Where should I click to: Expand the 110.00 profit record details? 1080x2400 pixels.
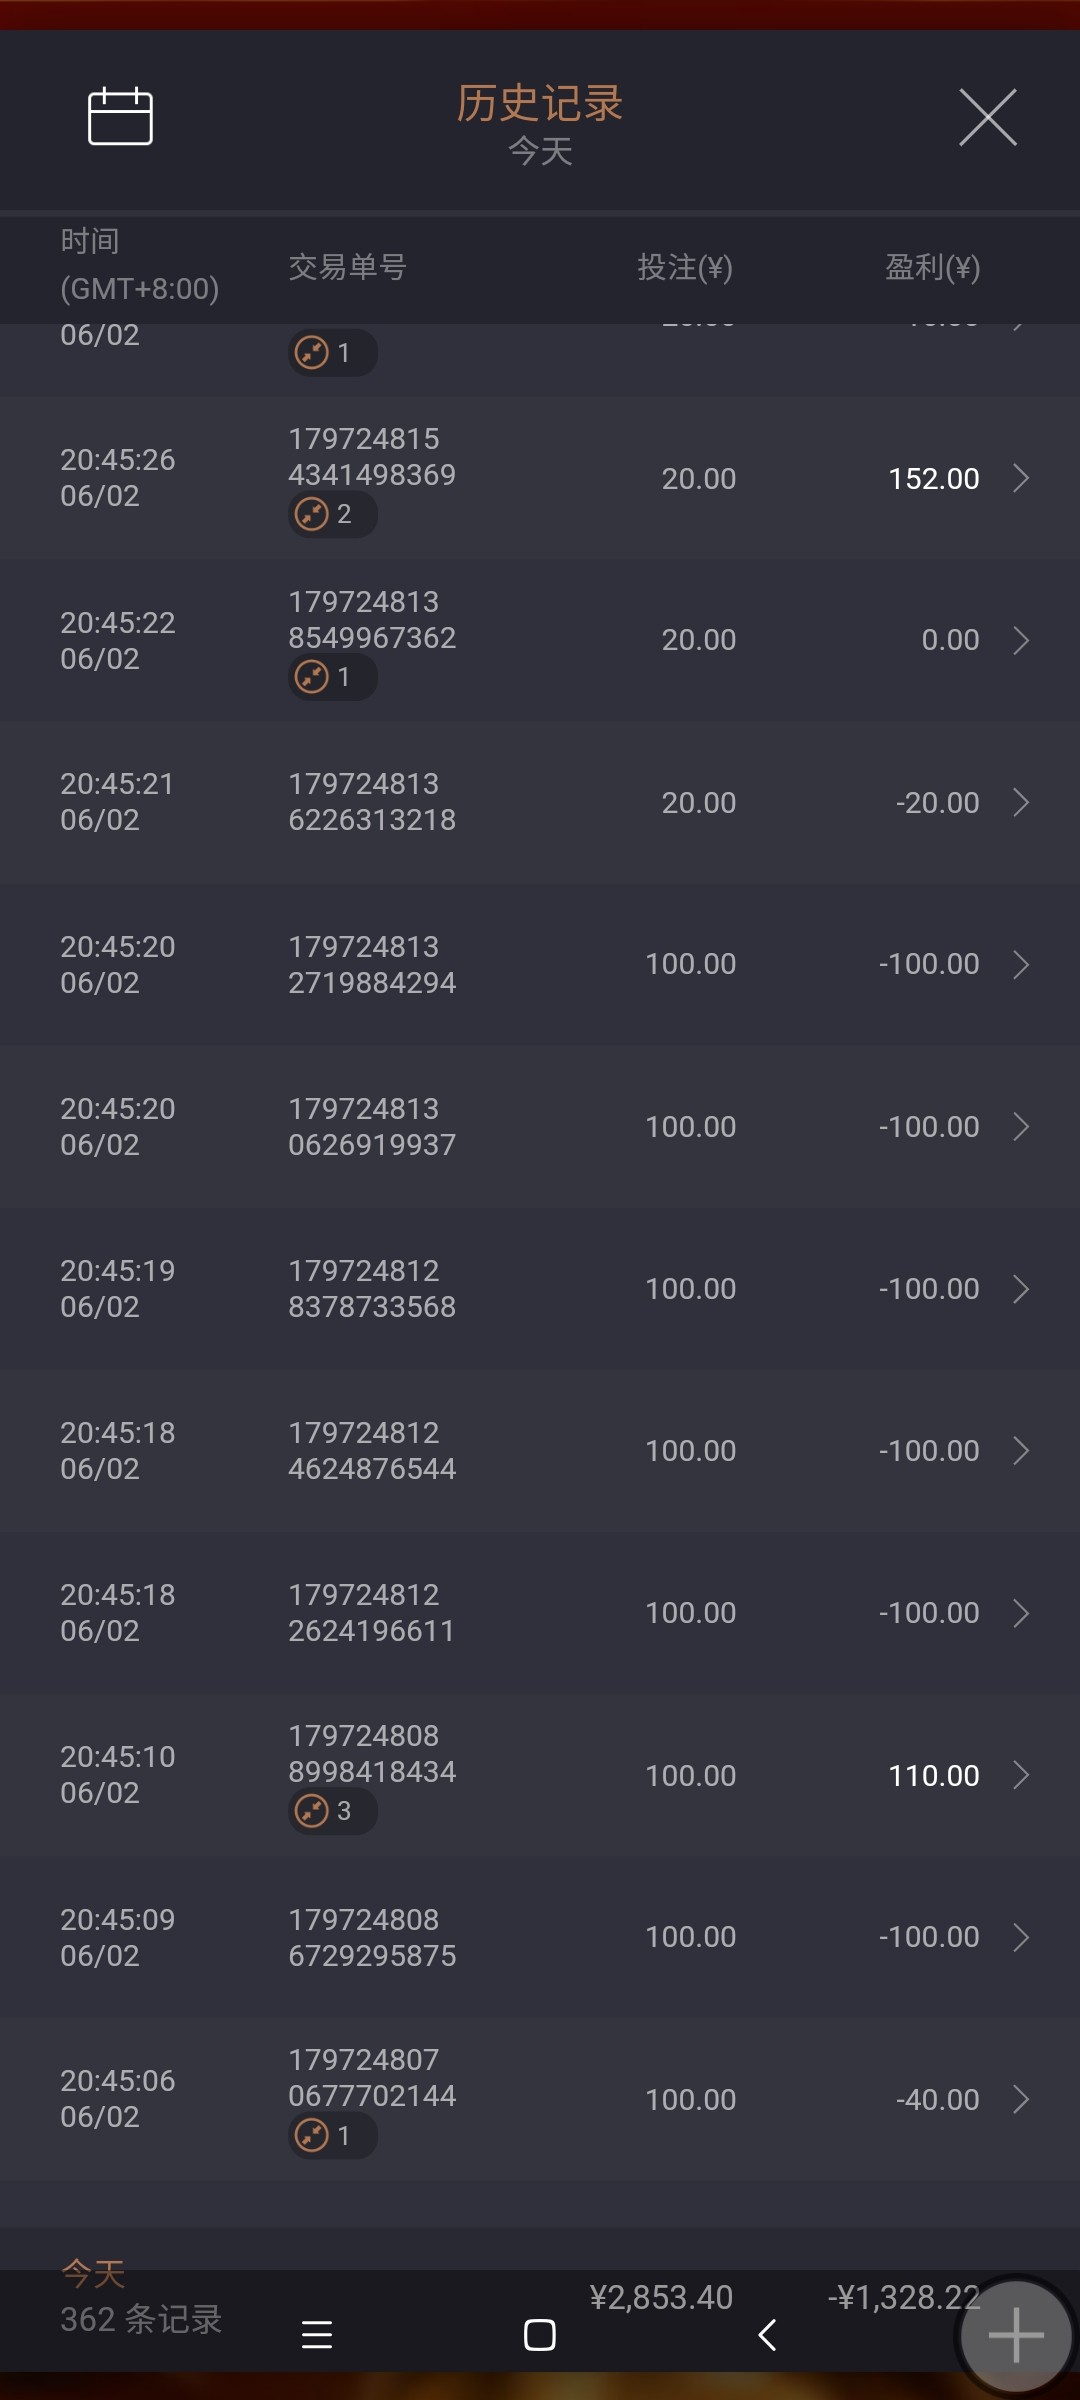tap(1021, 1775)
